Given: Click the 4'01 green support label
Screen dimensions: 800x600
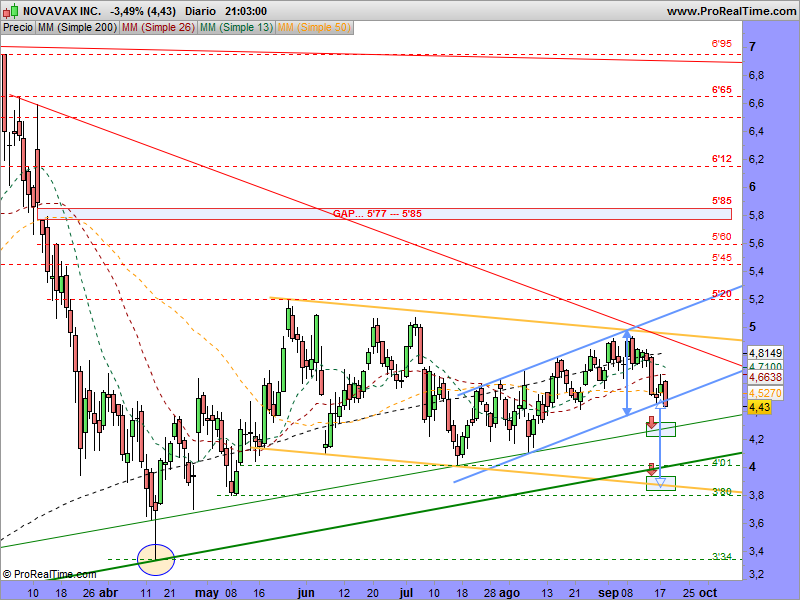Looking at the screenshot, I should click(x=721, y=463).
